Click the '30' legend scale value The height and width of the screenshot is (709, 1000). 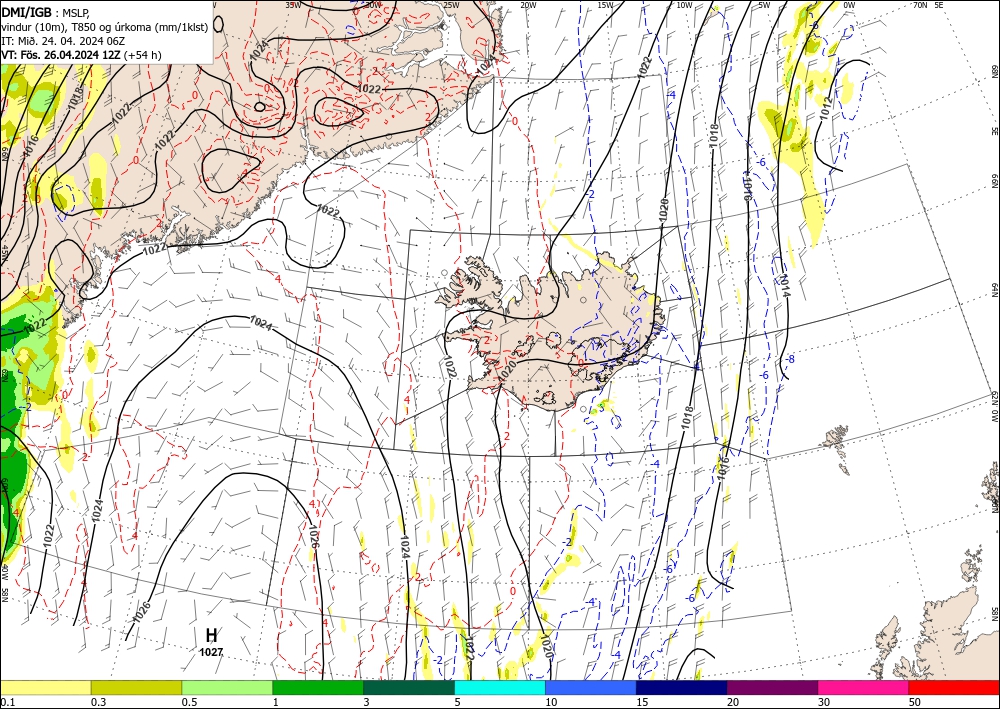pyautogui.click(x=824, y=702)
